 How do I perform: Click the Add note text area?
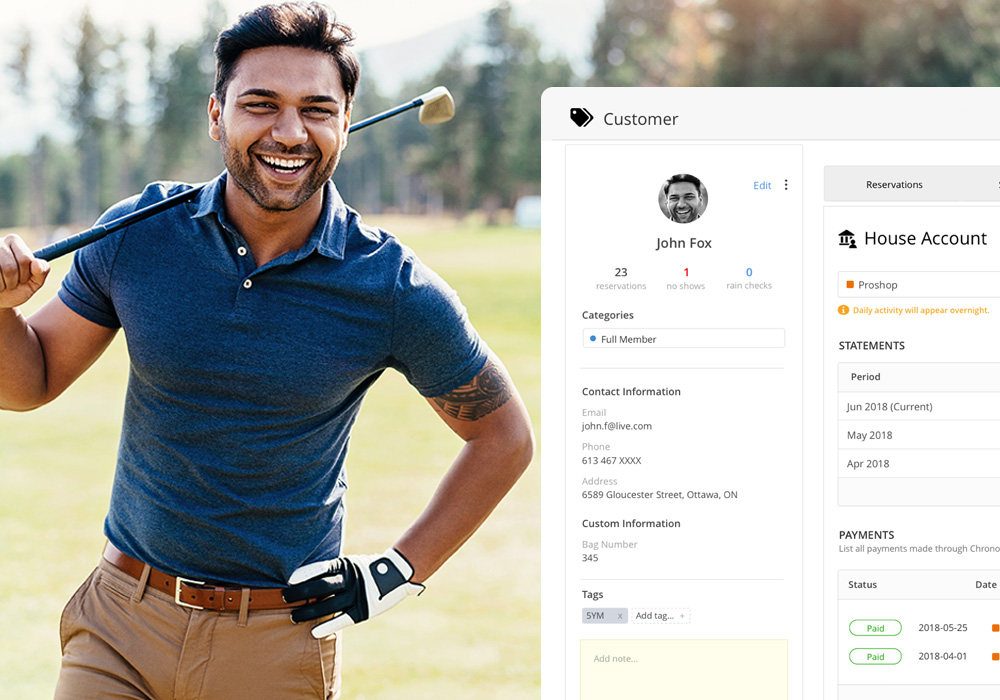tap(684, 669)
